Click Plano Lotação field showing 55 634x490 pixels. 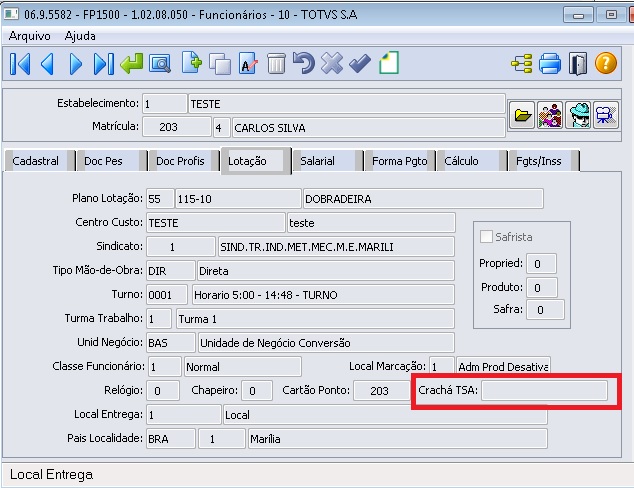pos(160,199)
